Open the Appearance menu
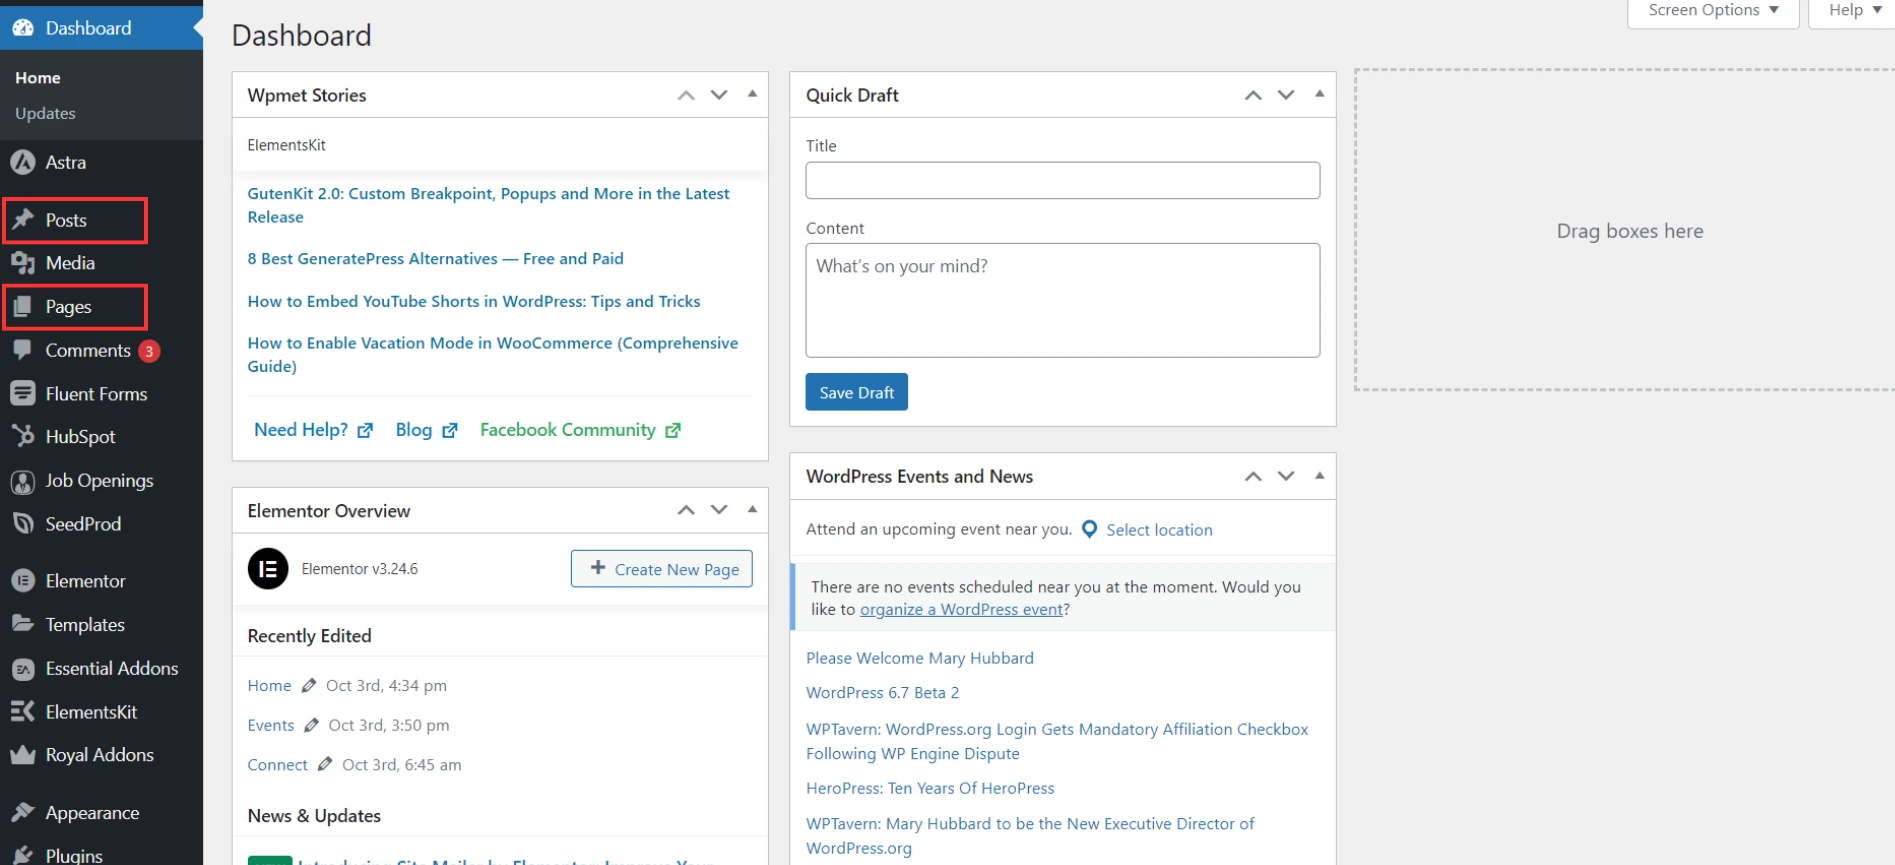The height and width of the screenshot is (865, 1895). tap(92, 813)
